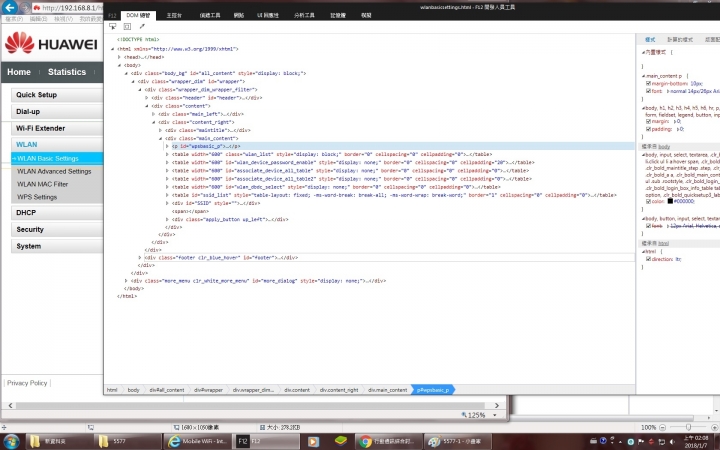This screenshot has width=720, height=450.
Task: Click the Windows Start button
Action: click(x=9, y=441)
